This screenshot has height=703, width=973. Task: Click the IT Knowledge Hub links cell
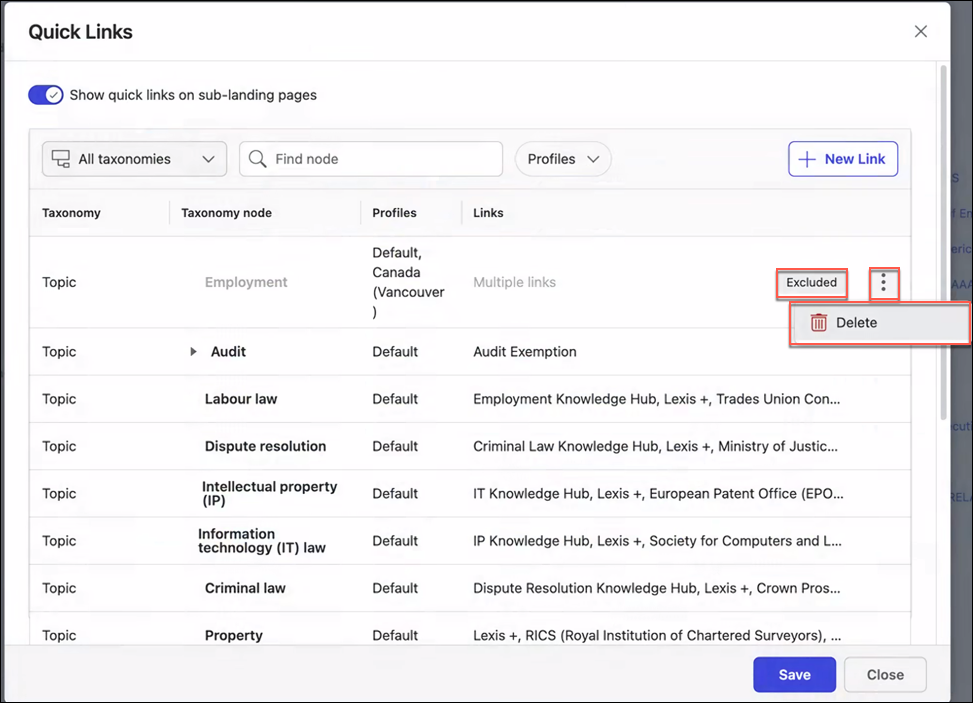658,493
